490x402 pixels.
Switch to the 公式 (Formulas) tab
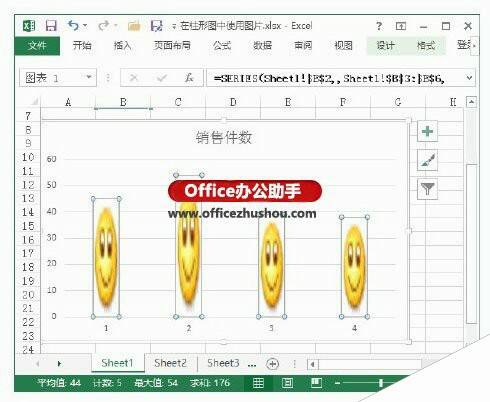[222, 45]
